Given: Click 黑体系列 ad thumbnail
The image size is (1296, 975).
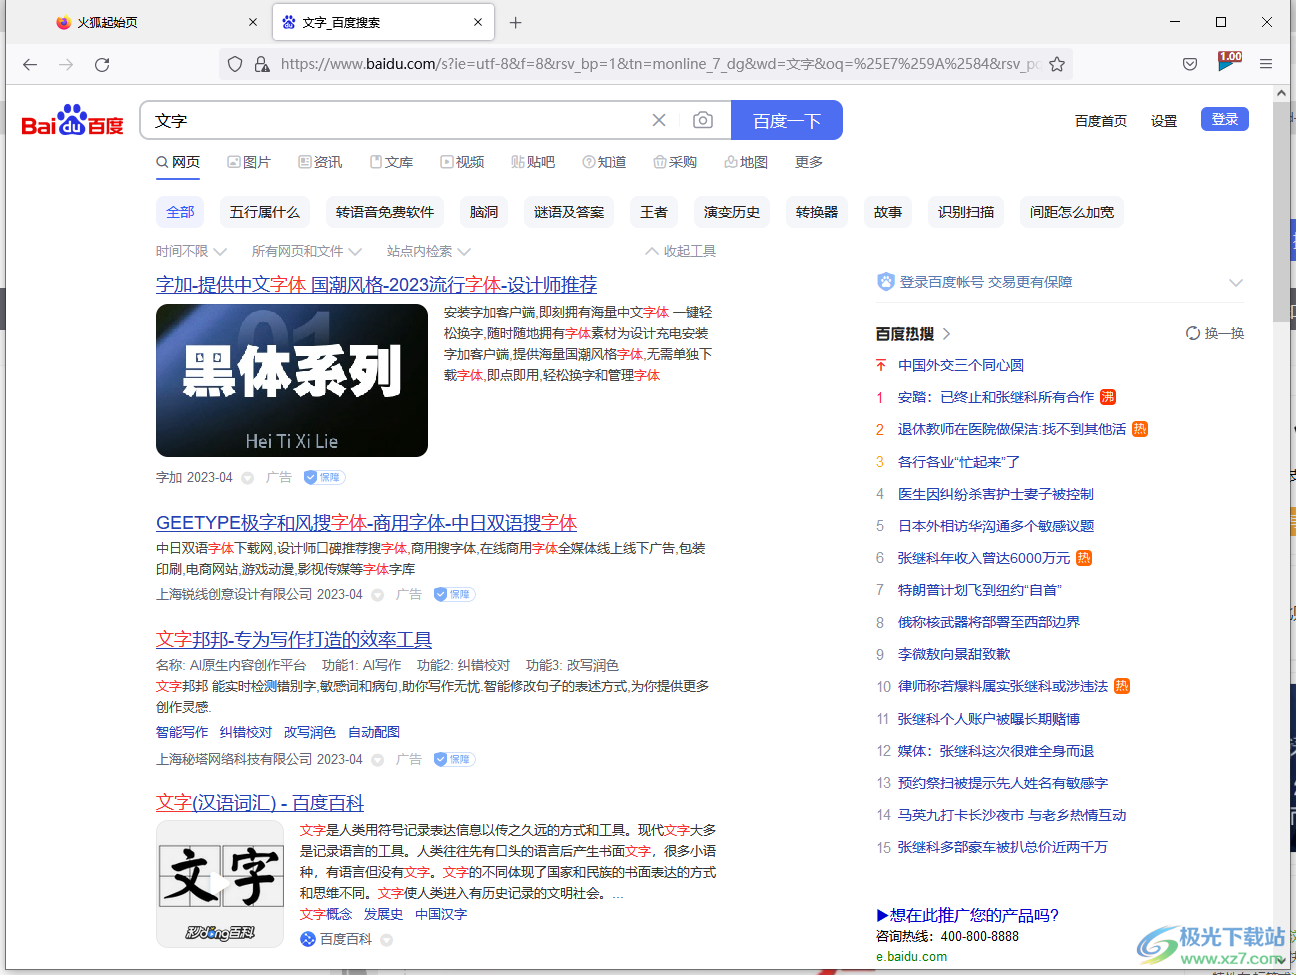Looking at the screenshot, I should pos(292,380).
